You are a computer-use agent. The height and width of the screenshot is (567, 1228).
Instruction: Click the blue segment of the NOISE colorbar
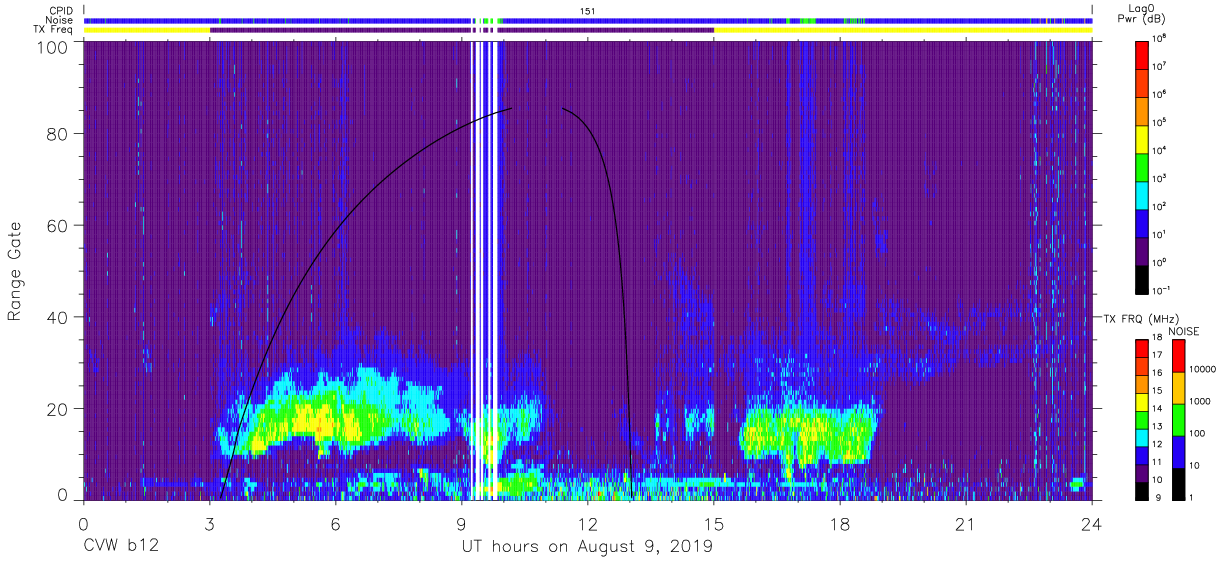pos(1178,451)
